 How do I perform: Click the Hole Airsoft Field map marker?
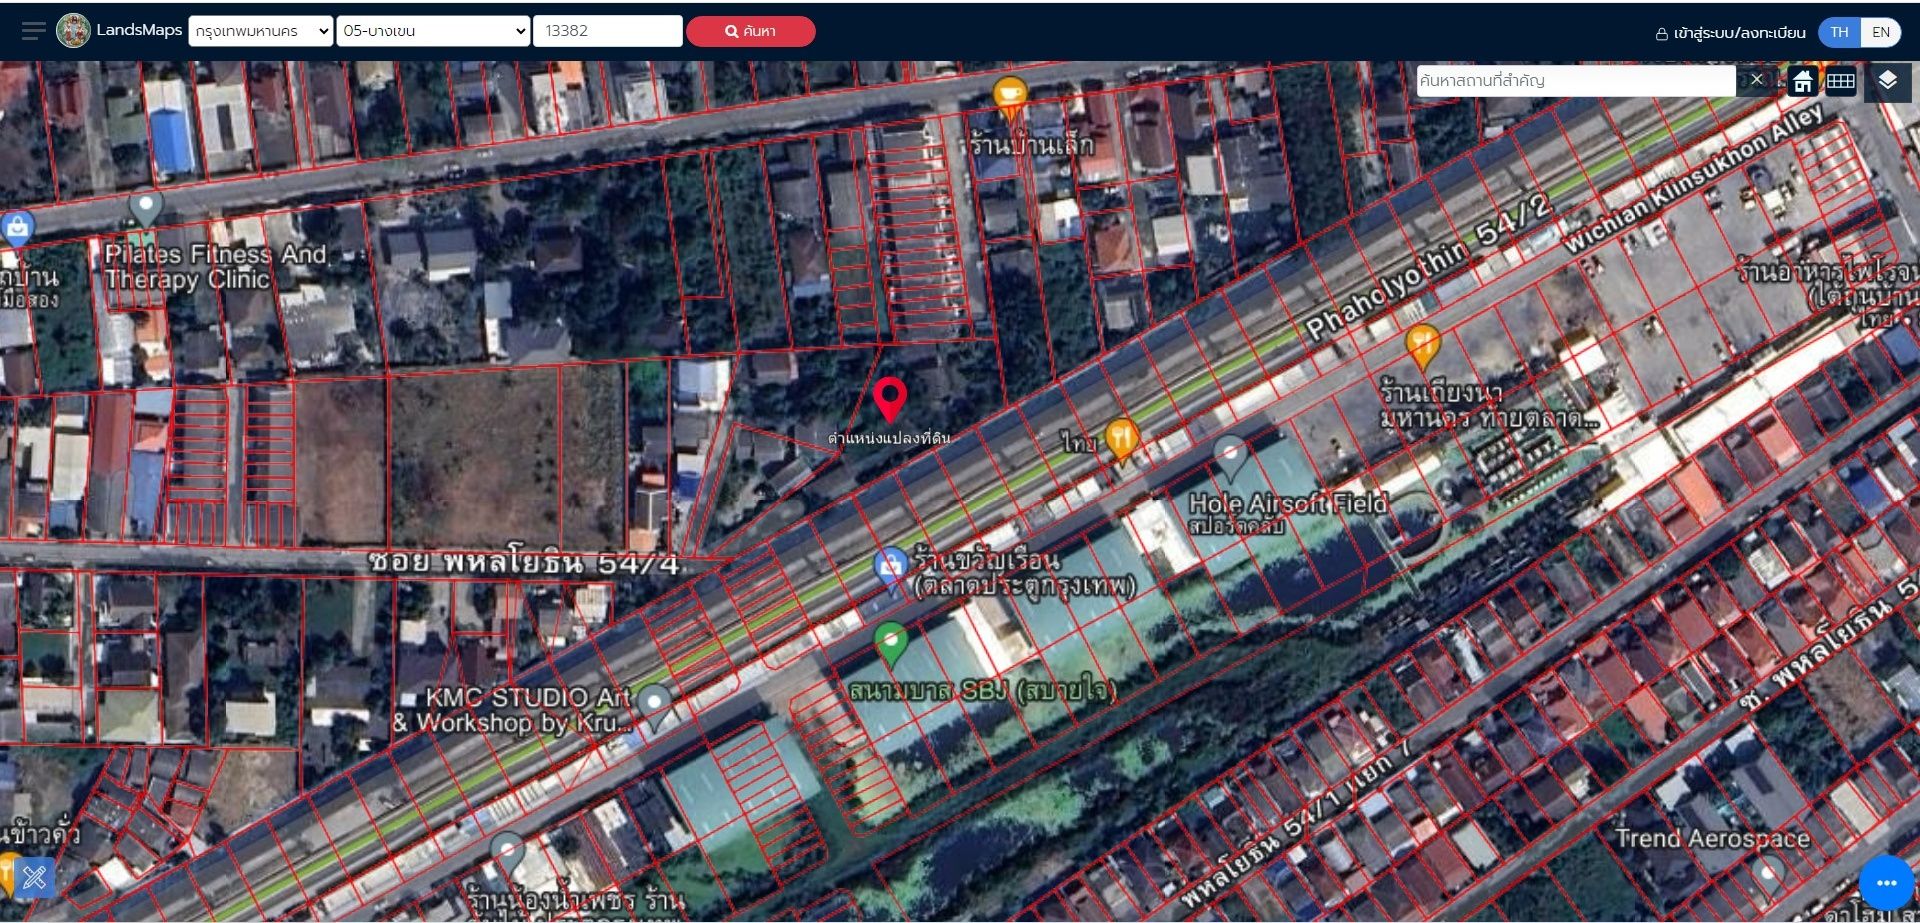pos(1230,457)
